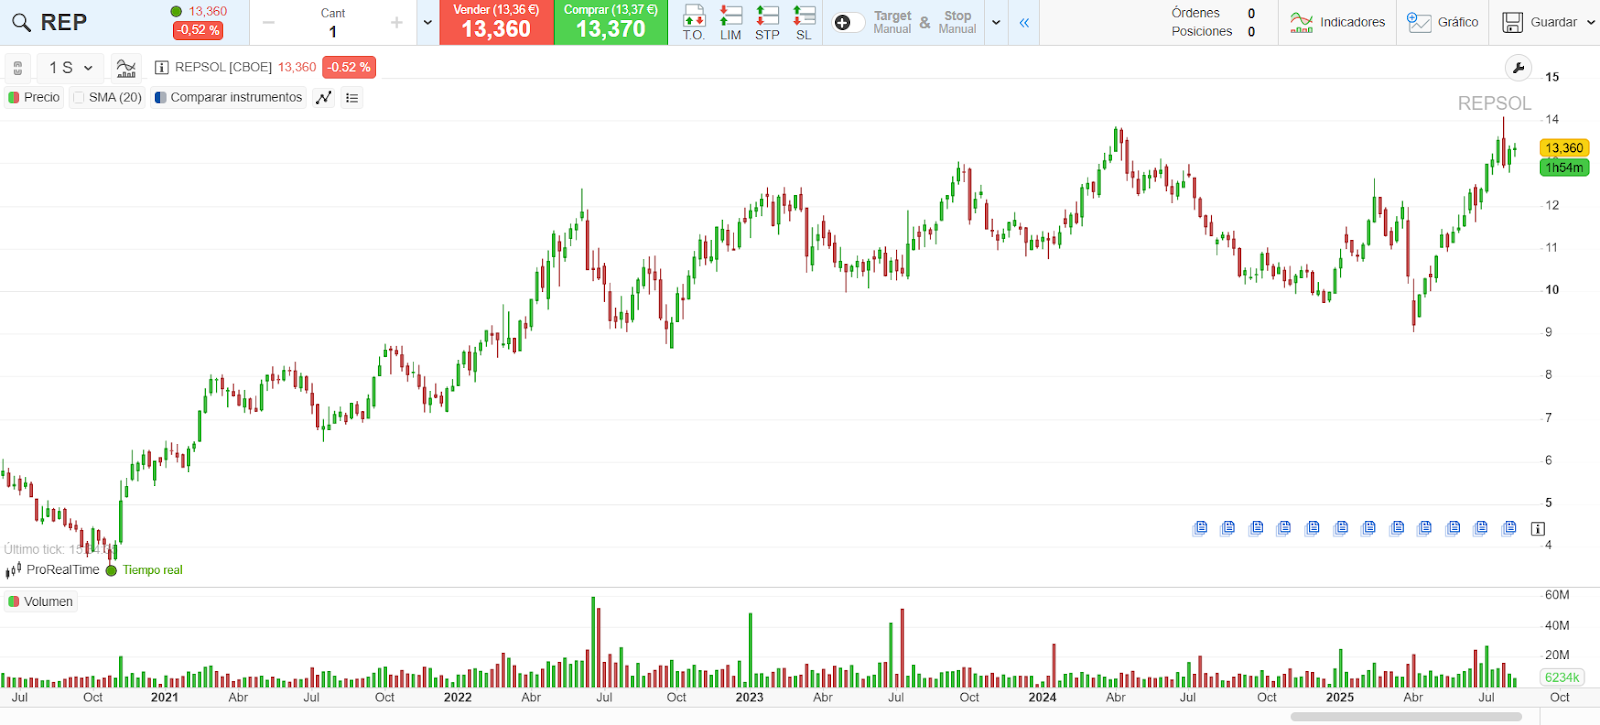Select the LIM limit order icon
The height and width of the screenshot is (725, 1600).
731,22
